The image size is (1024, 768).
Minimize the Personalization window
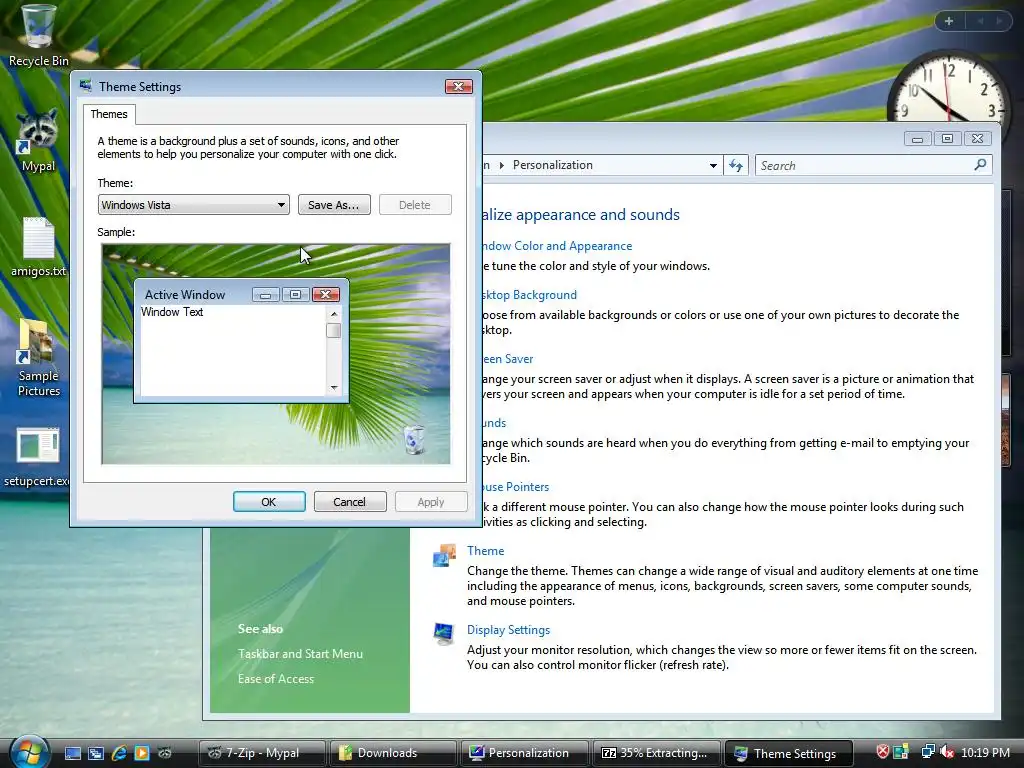point(917,138)
